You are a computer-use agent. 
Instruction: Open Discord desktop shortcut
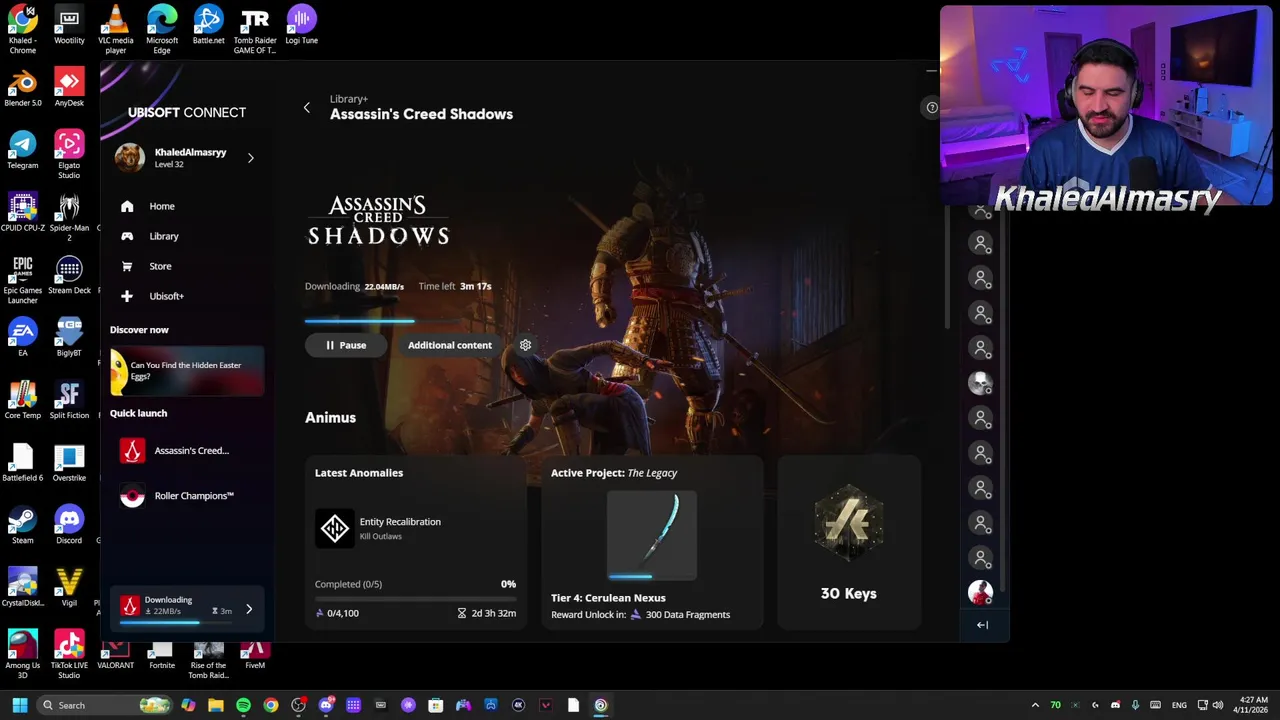coord(69,525)
